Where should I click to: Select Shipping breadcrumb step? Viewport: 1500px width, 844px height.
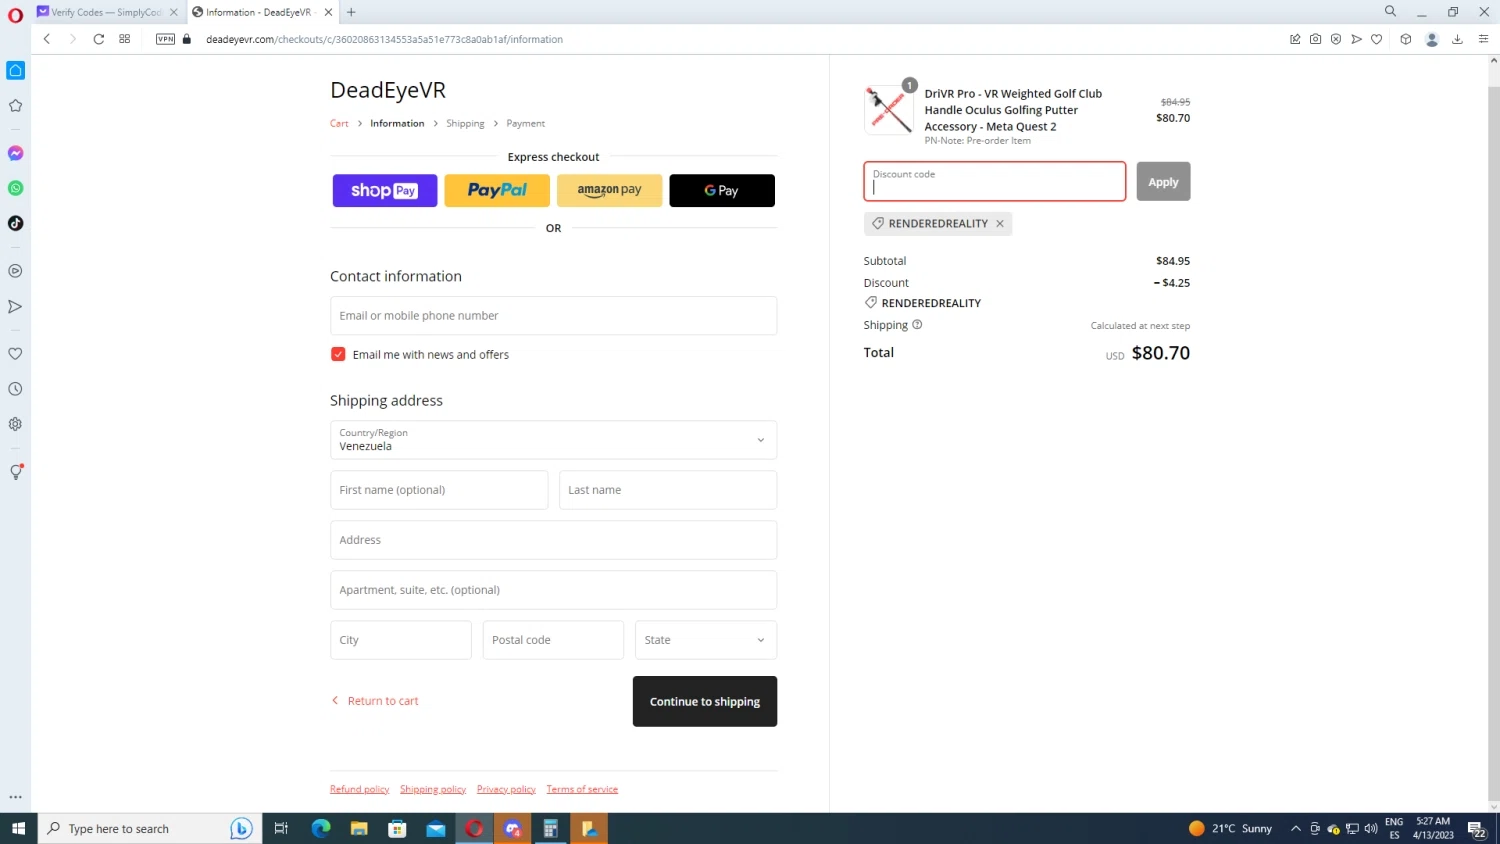click(x=465, y=124)
